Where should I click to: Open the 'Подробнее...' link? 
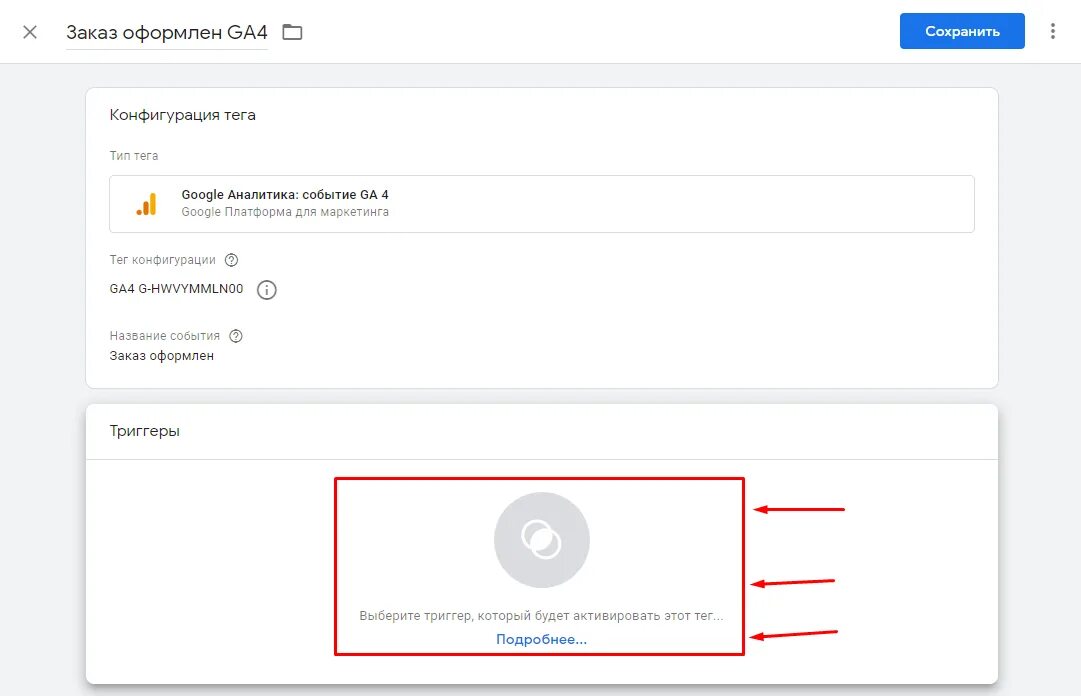click(541, 639)
